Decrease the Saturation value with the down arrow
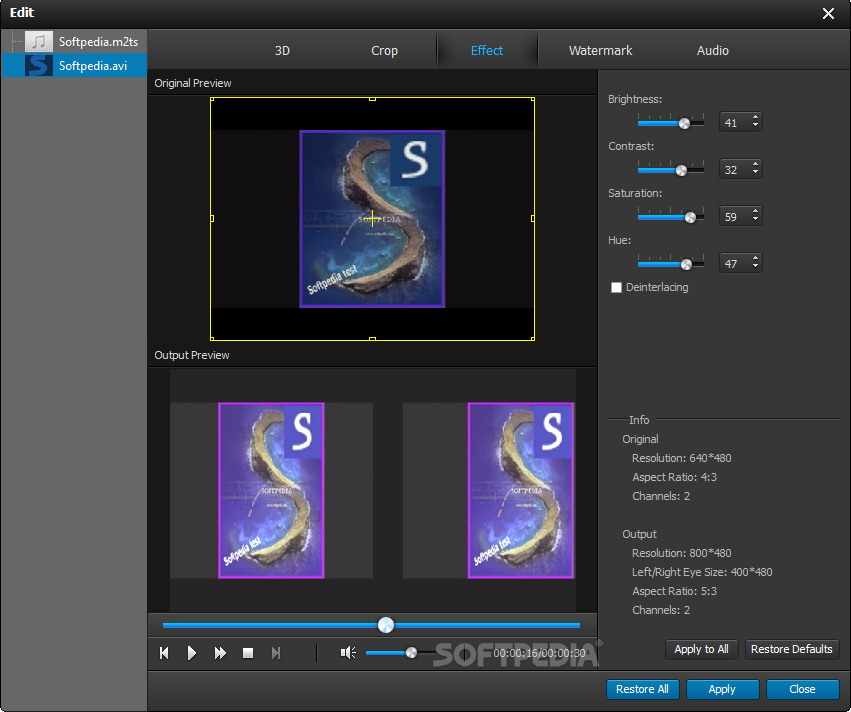The height and width of the screenshot is (712, 851). click(755, 220)
